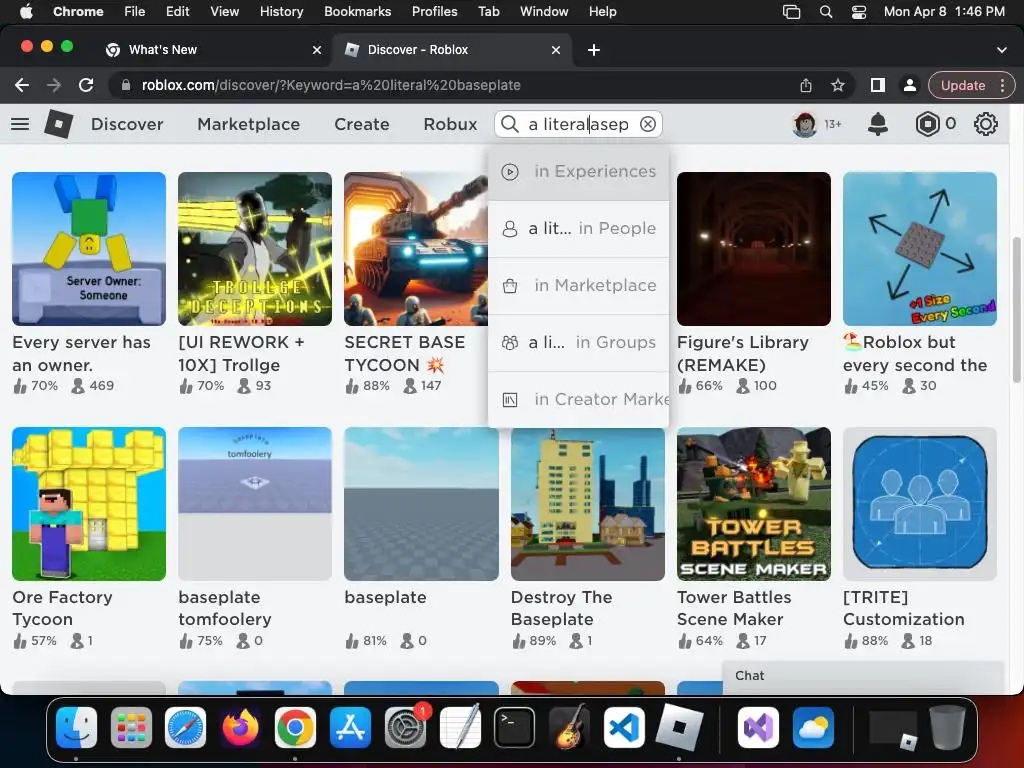The width and height of the screenshot is (1024, 768).
Task: Select 'in Marketplace' search suggestion
Action: [x=579, y=285]
